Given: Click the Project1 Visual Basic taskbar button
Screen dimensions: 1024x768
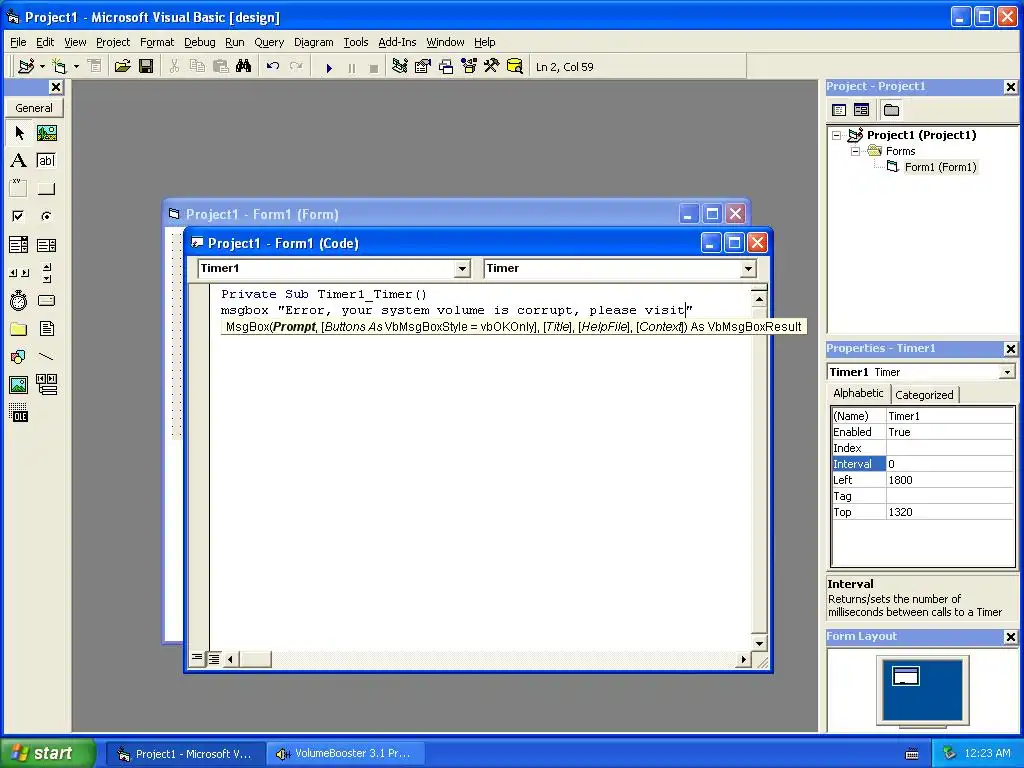Looking at the screenshot, I should 186,754.
